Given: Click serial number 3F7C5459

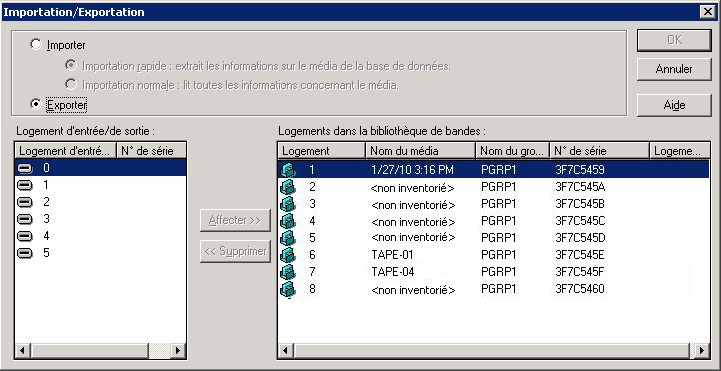Looking at the screenshot, I should (580, 170).
